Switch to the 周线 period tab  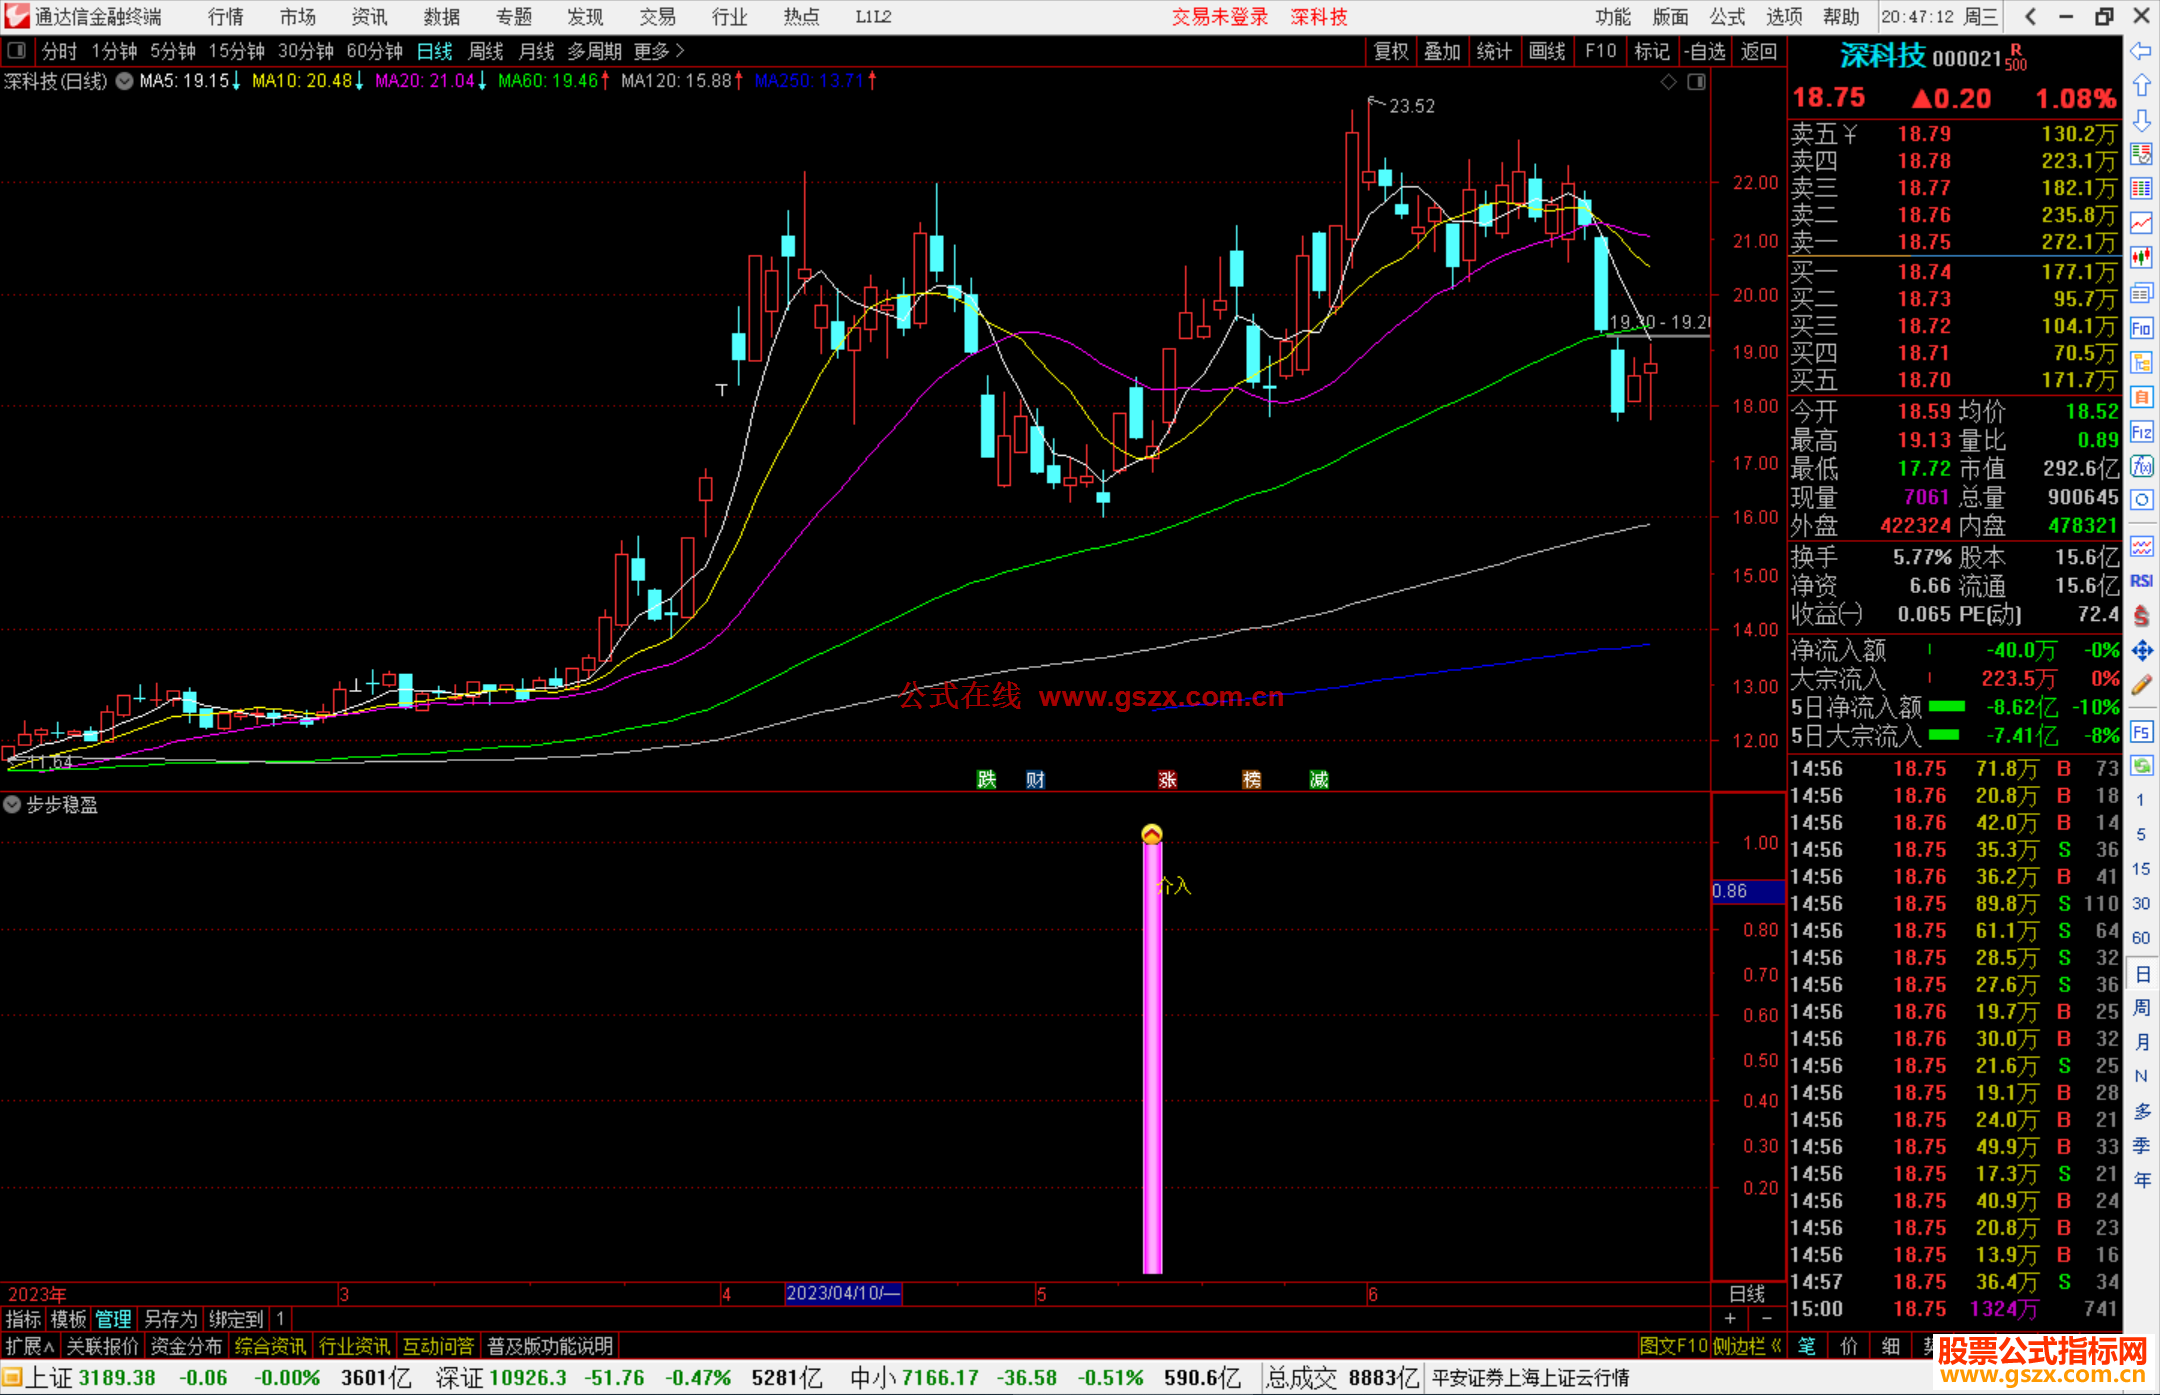(486, 51)
